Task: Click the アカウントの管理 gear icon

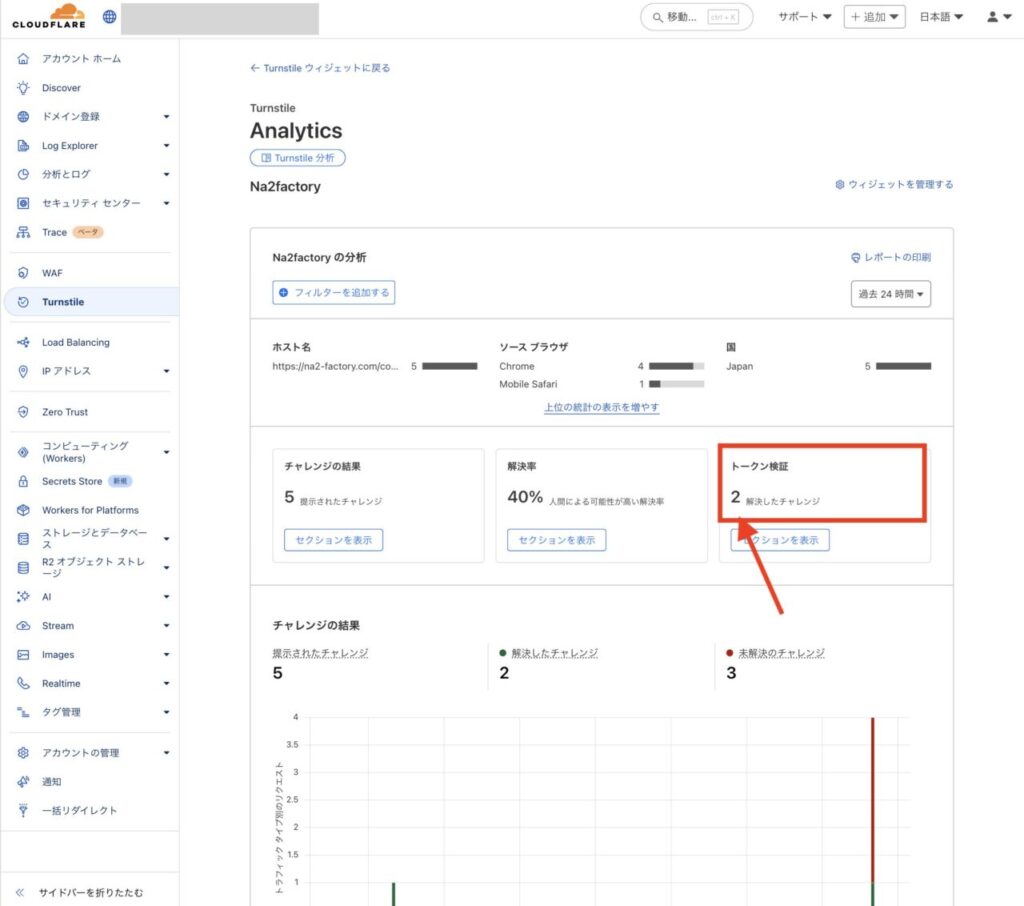Action: [x=23, y=752]
